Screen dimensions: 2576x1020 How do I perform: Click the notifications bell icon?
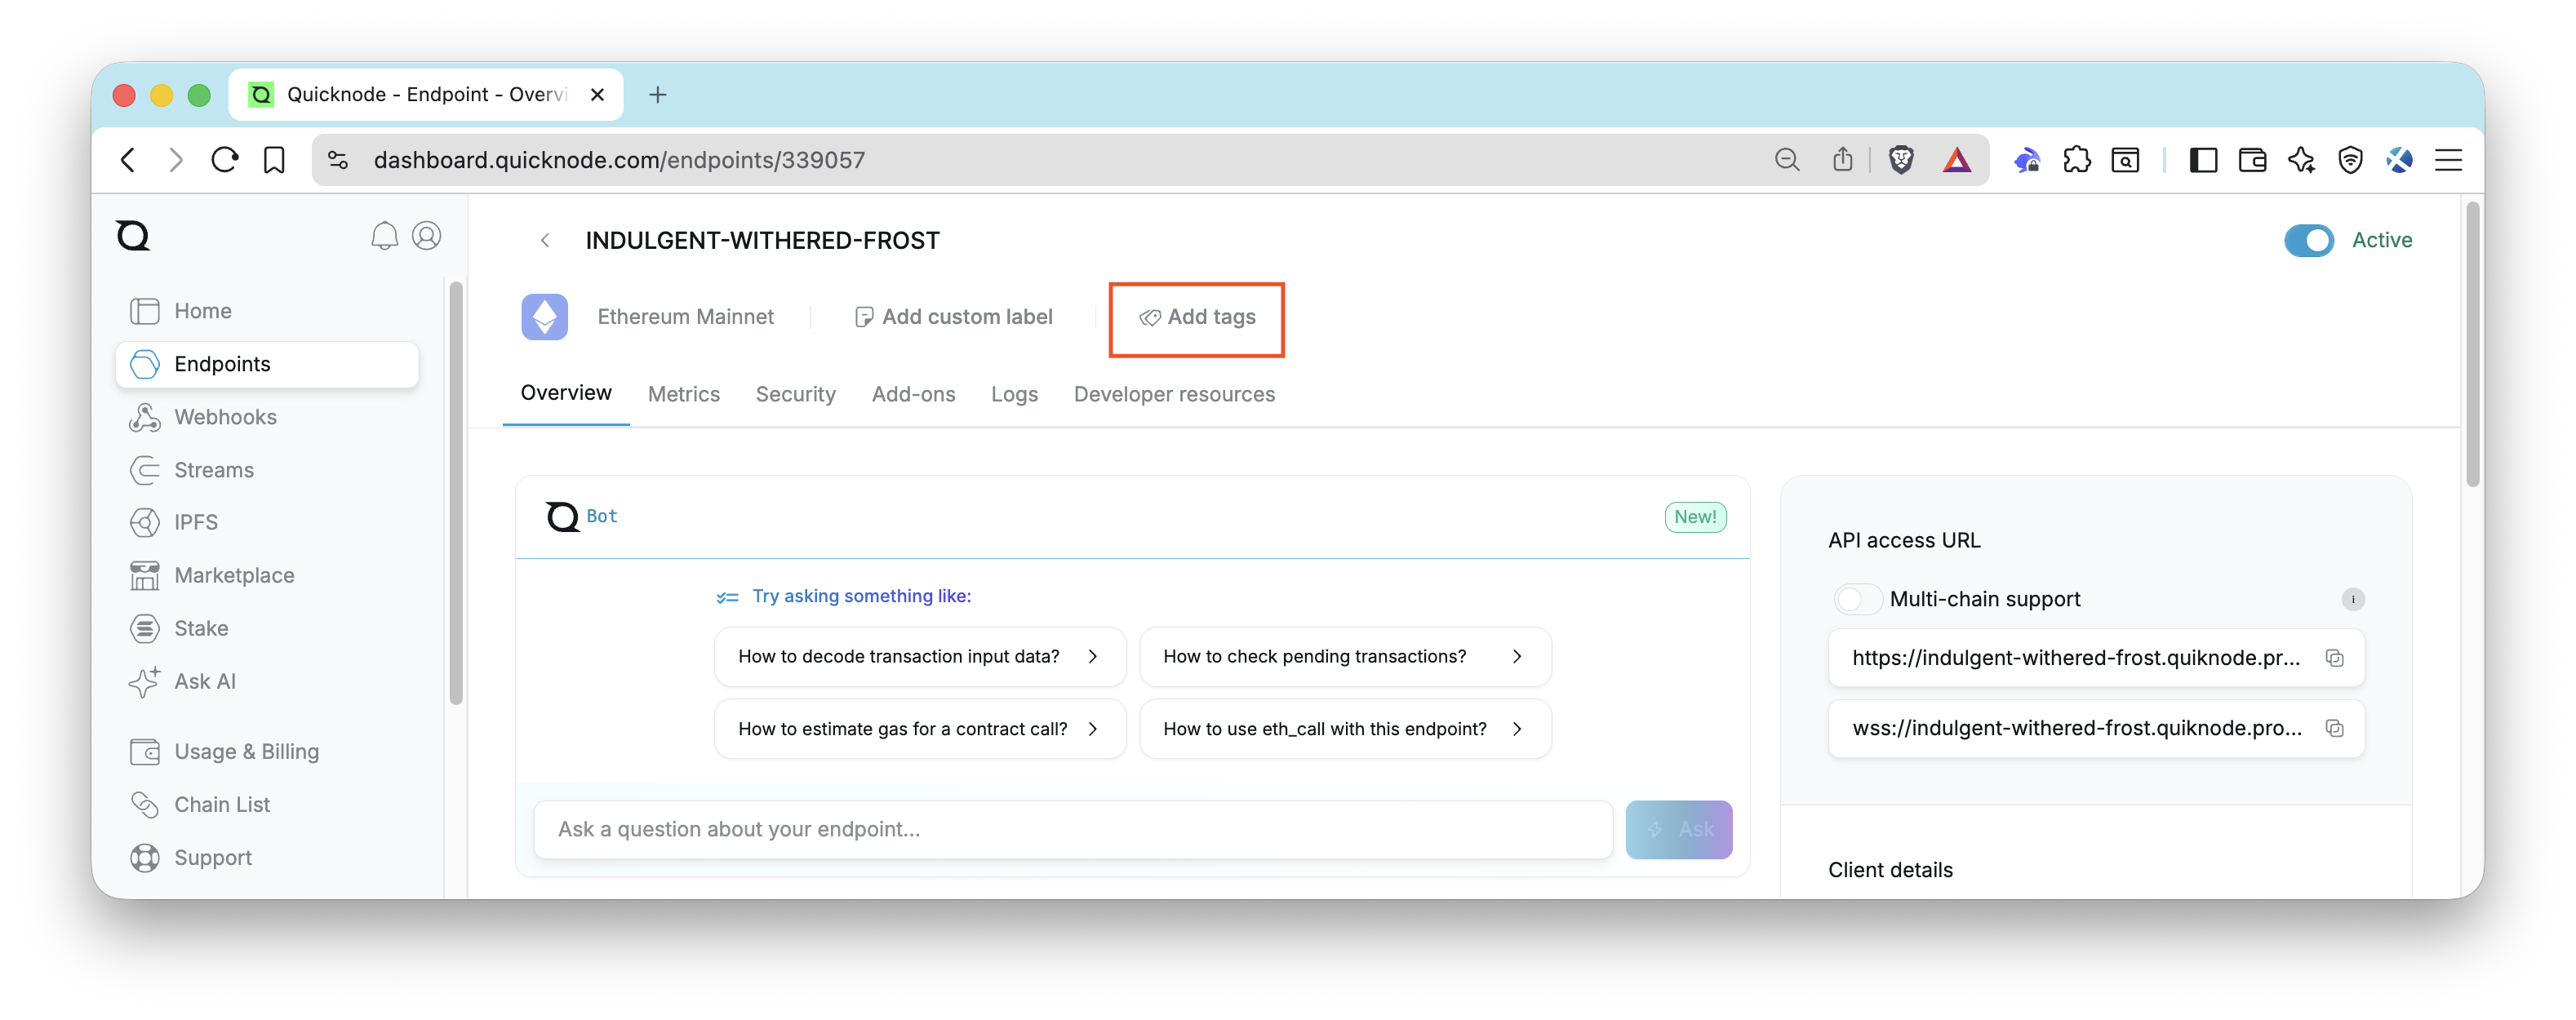pos(384,236)
